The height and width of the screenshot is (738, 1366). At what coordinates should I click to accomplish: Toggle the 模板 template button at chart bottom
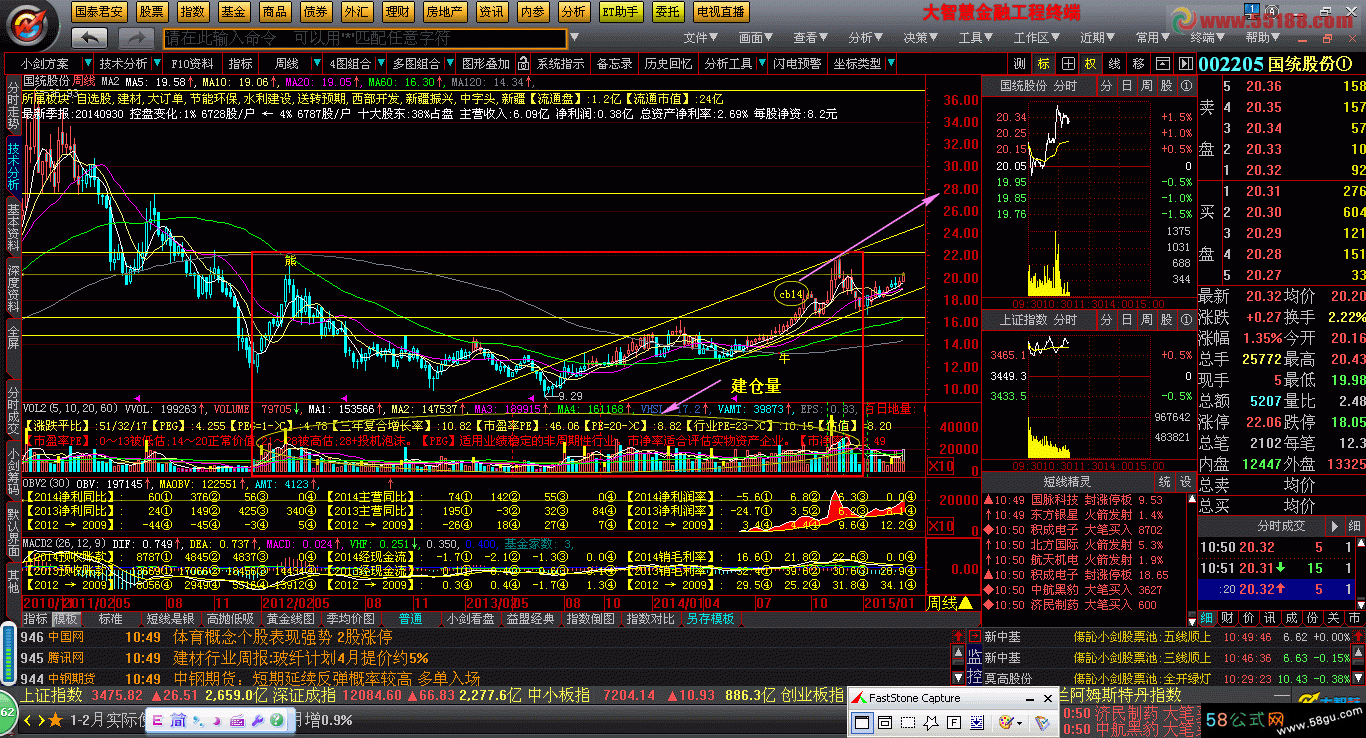[66, 619]
